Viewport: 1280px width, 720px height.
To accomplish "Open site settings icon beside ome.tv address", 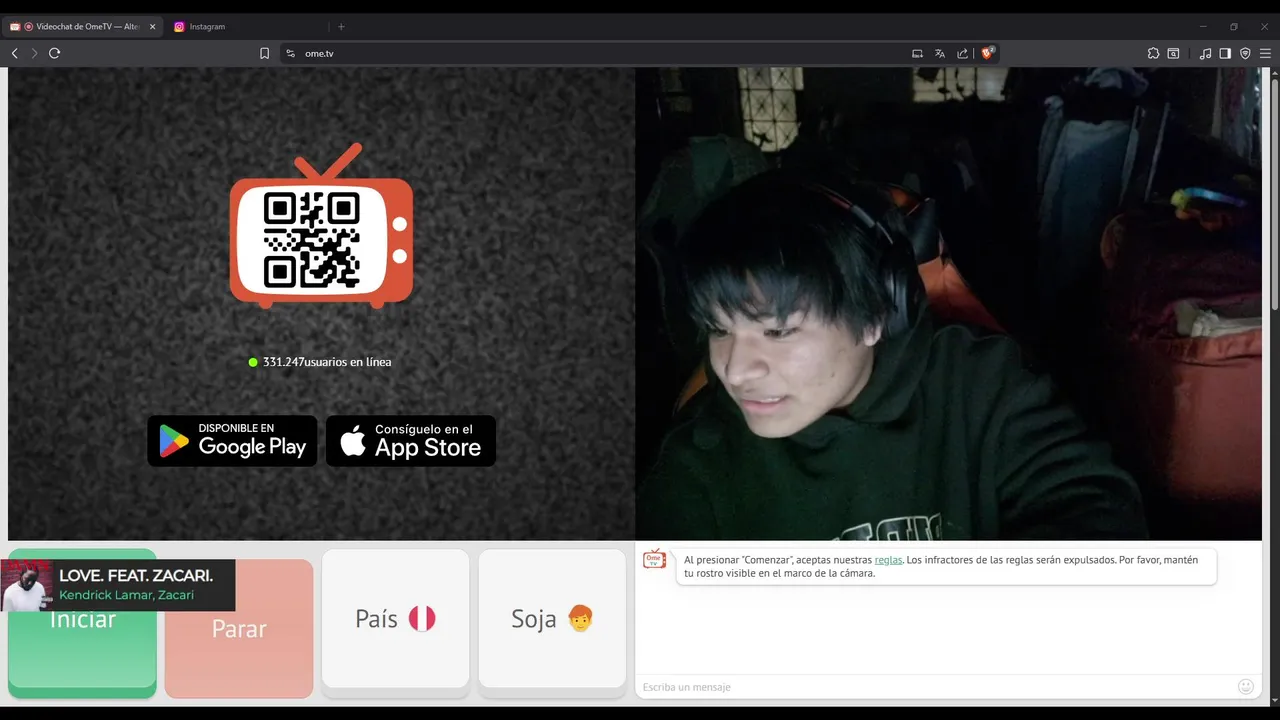I will 290,53.
